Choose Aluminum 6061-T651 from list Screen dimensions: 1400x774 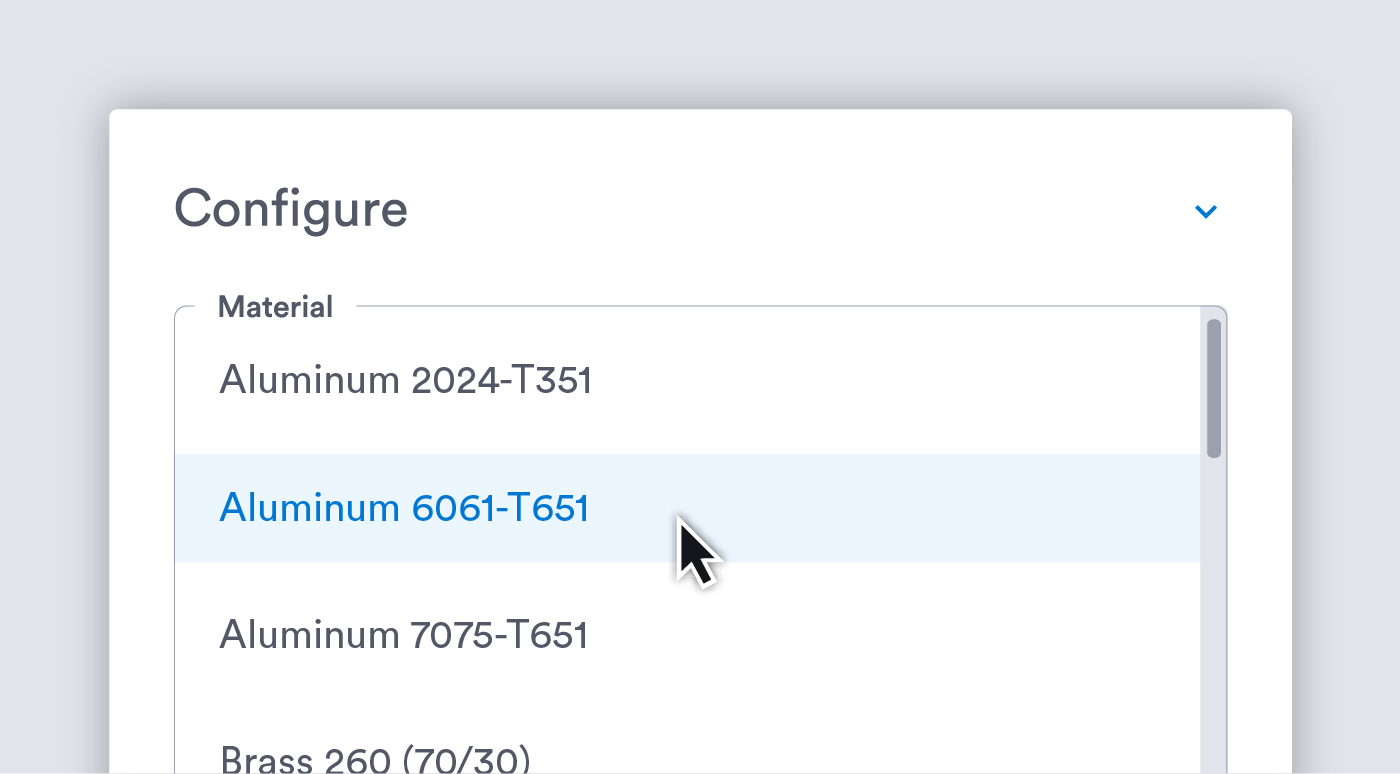pyautogui.click(x=404, y=508)
